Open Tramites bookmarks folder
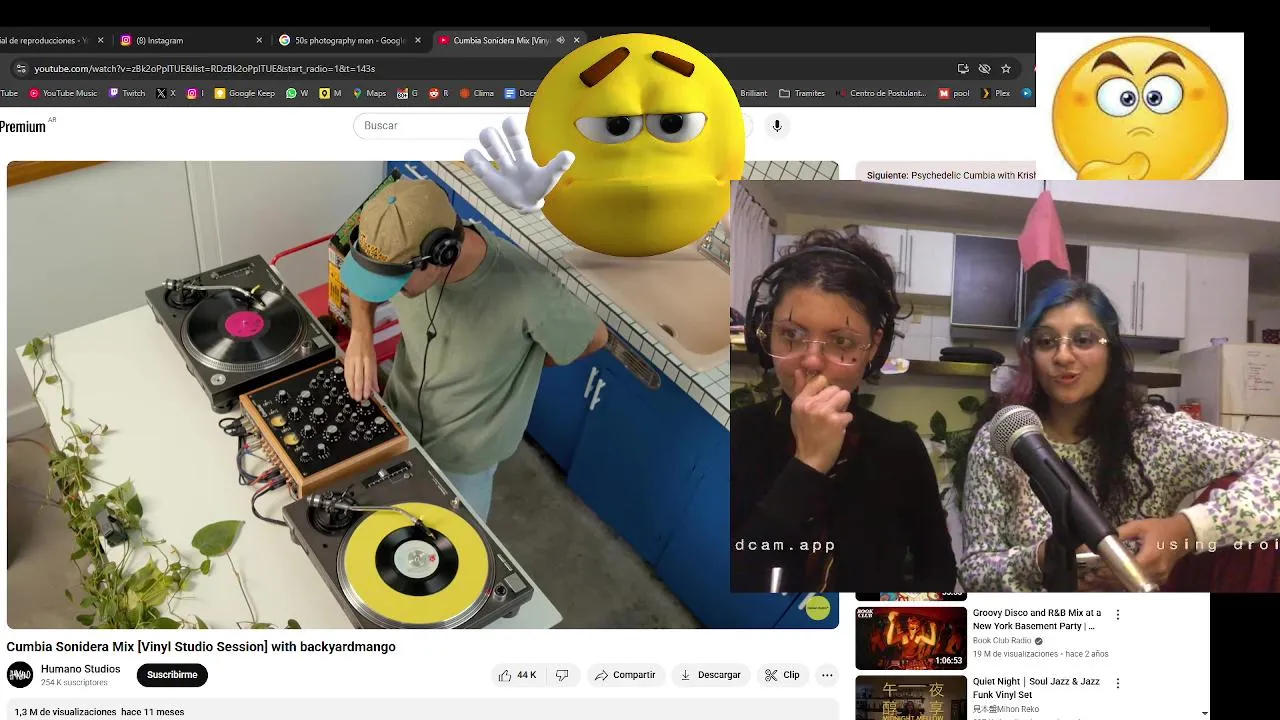Image resolution: width=1280 pixels, height=720 pixels. [x=802, y=93]
